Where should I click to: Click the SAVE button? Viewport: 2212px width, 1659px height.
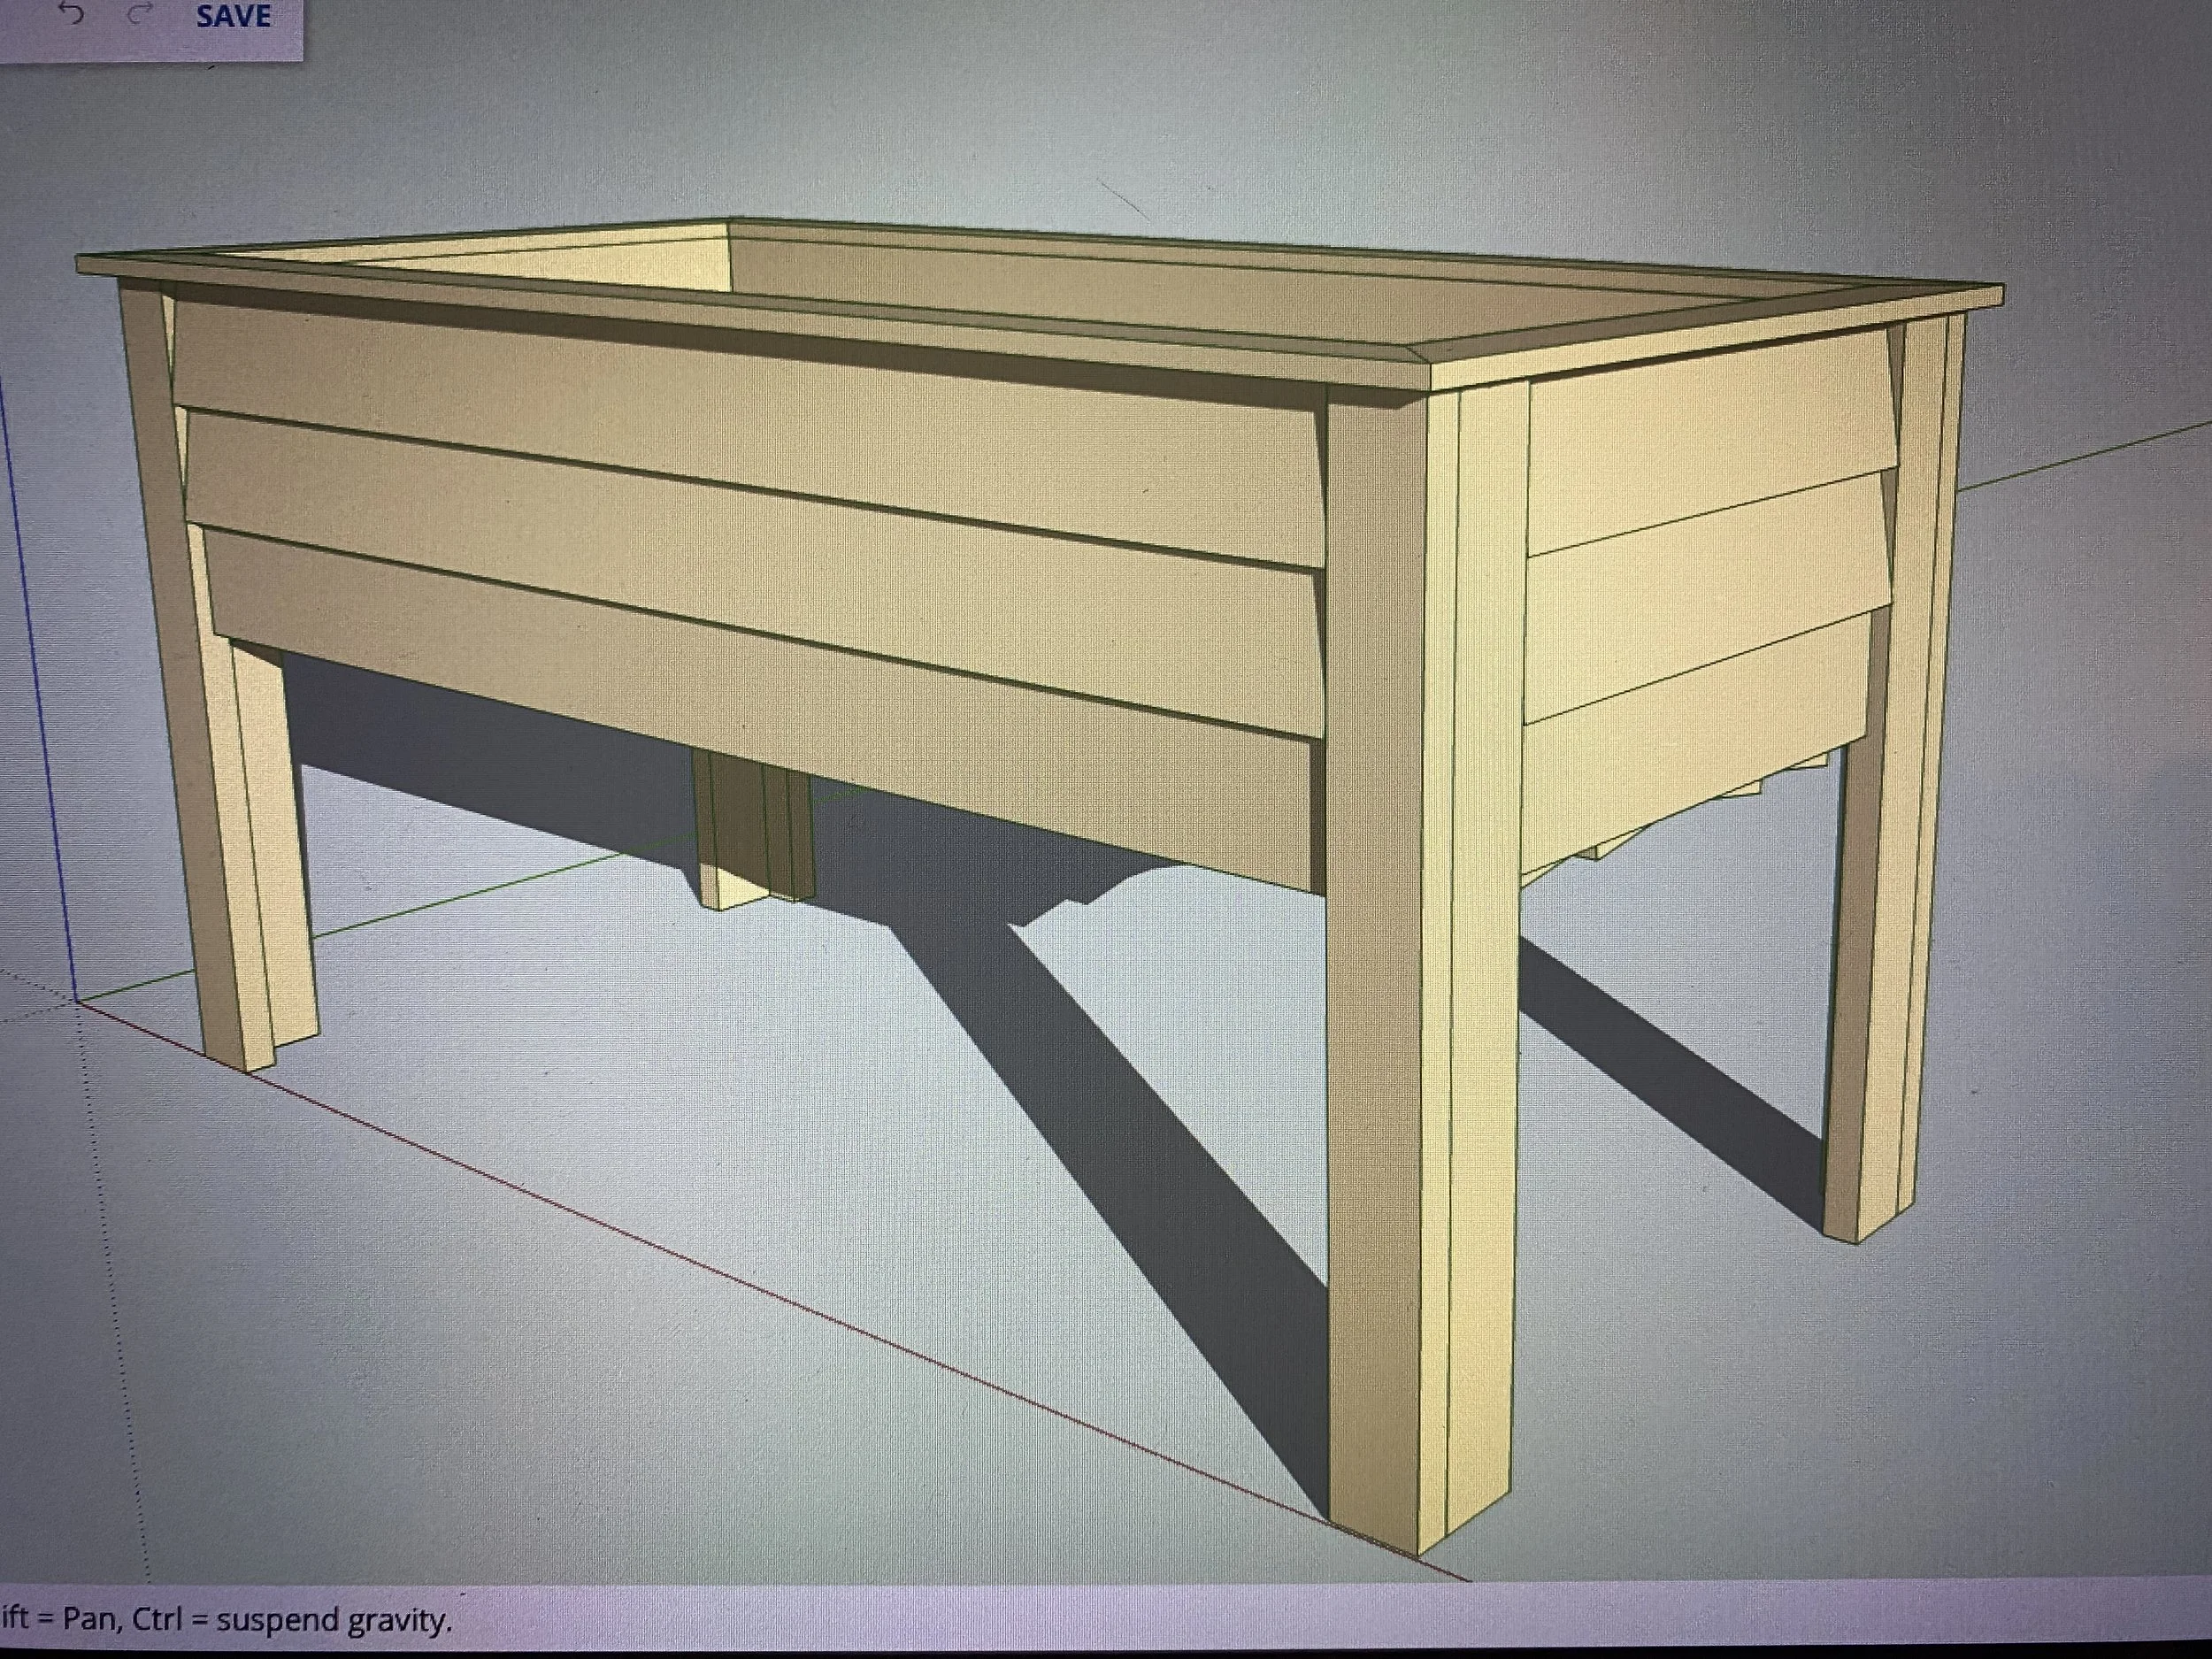[x=233, y=16]
